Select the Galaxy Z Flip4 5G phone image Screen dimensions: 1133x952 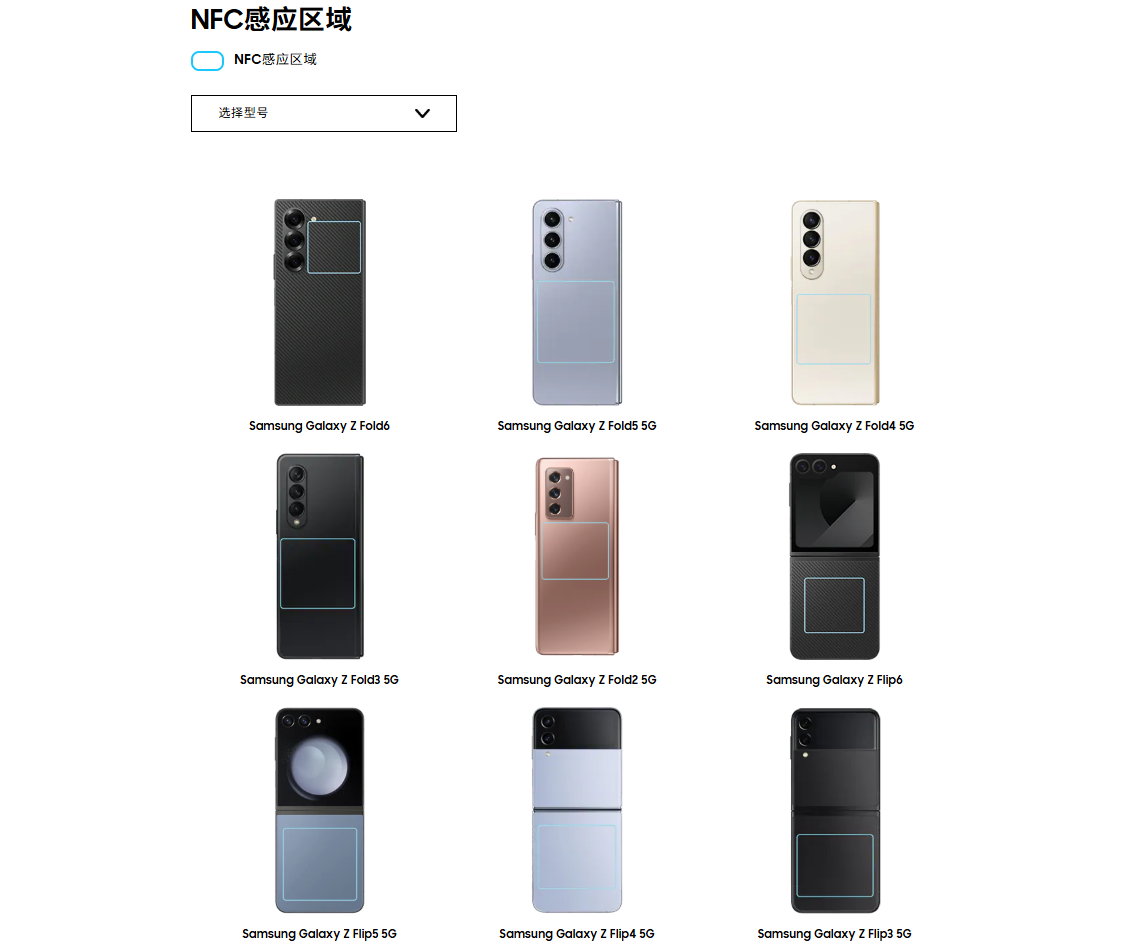[x=577, y=810]
